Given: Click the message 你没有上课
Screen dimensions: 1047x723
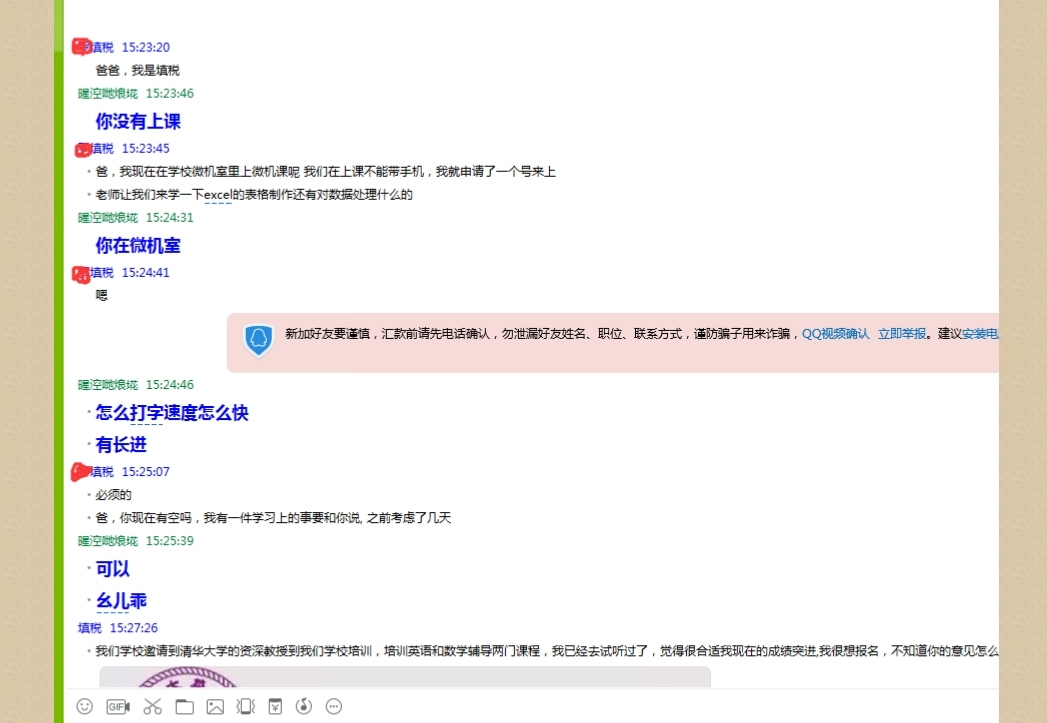Looking at the screenshot, I should 138,122.
